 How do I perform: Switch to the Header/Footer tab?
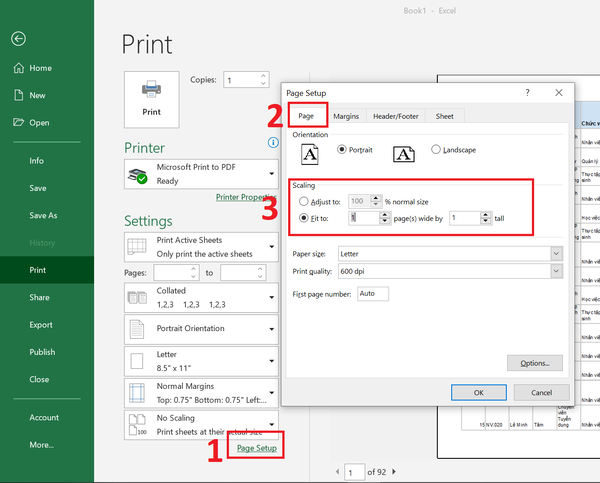pos(396,116)
